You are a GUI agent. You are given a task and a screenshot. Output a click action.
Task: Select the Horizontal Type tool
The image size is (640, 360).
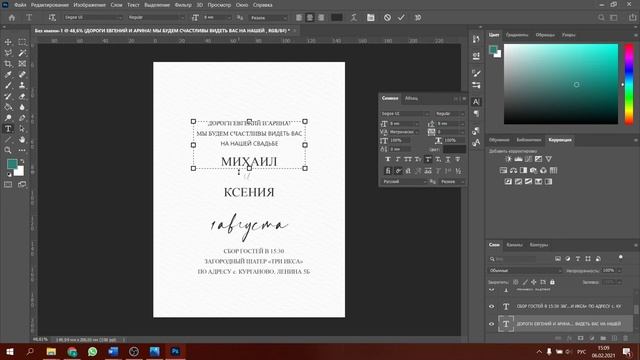pos(8,129)
